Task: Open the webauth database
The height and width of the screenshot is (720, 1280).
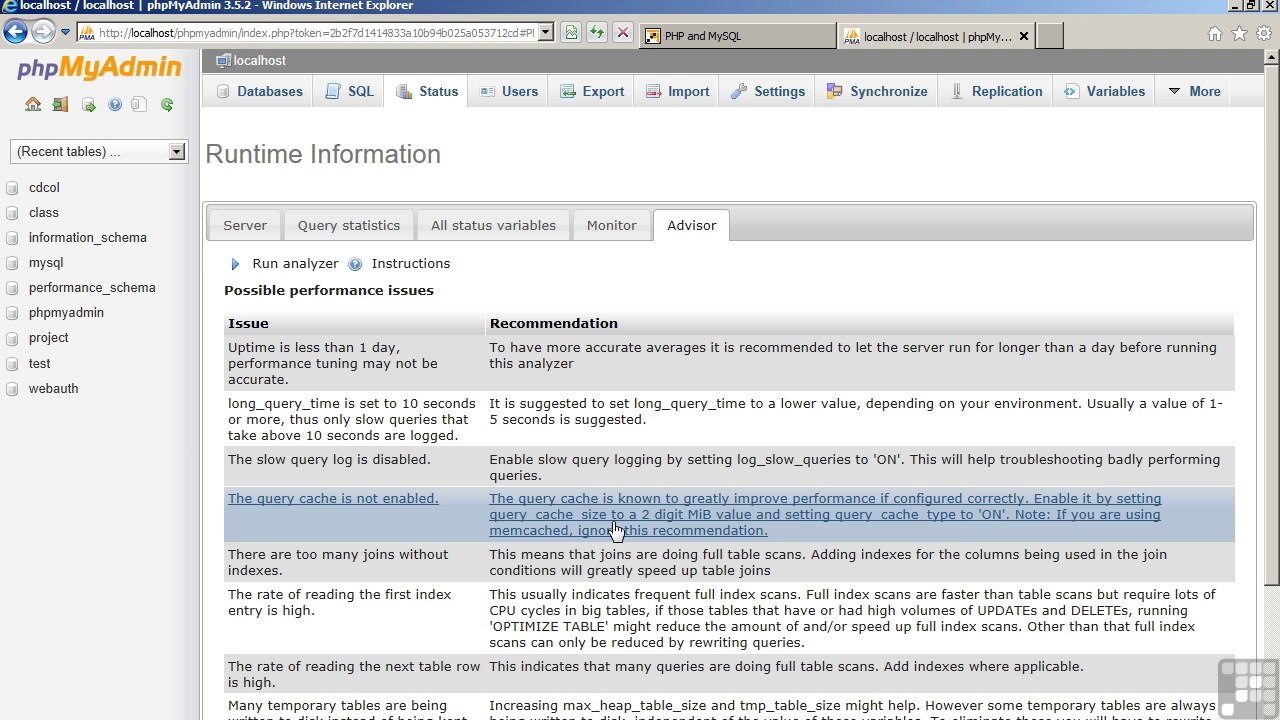Action: pyautogui.click(x=53, y=388)
